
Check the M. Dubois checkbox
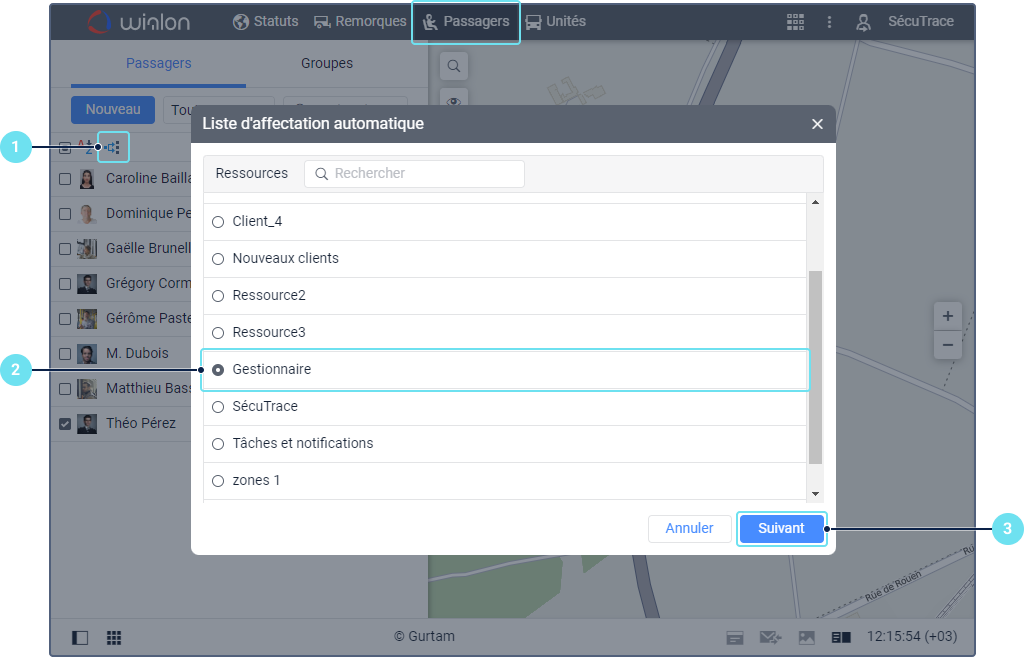(x=65, y=354)
